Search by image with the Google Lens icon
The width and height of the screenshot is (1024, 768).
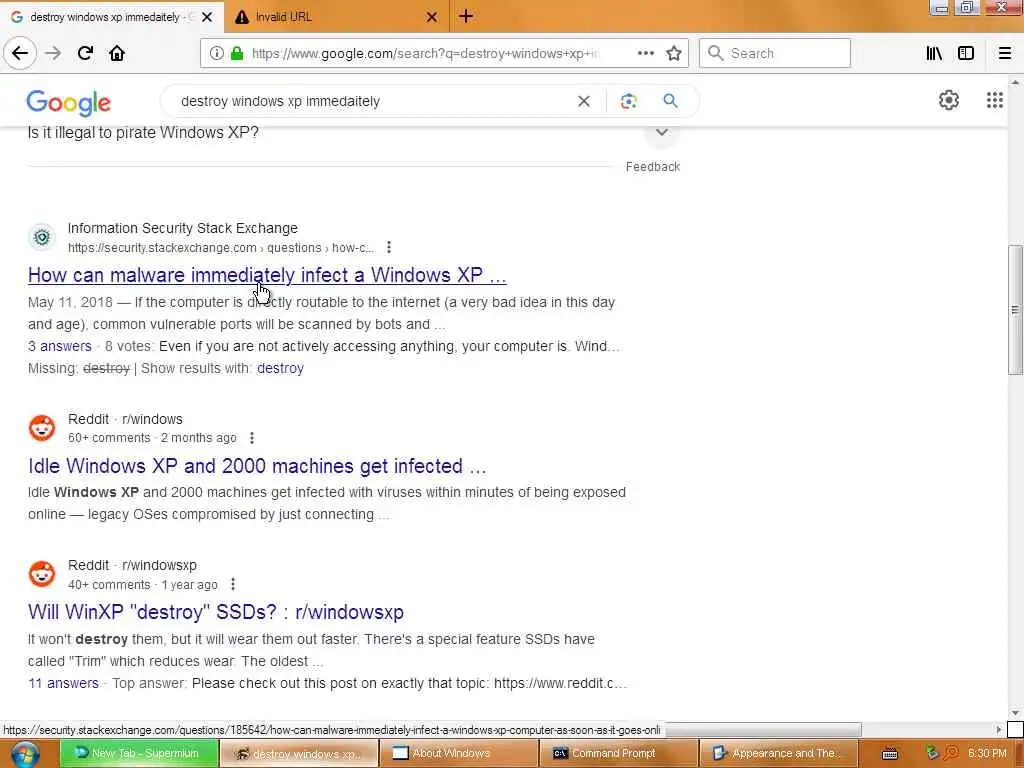pos(628,101)
